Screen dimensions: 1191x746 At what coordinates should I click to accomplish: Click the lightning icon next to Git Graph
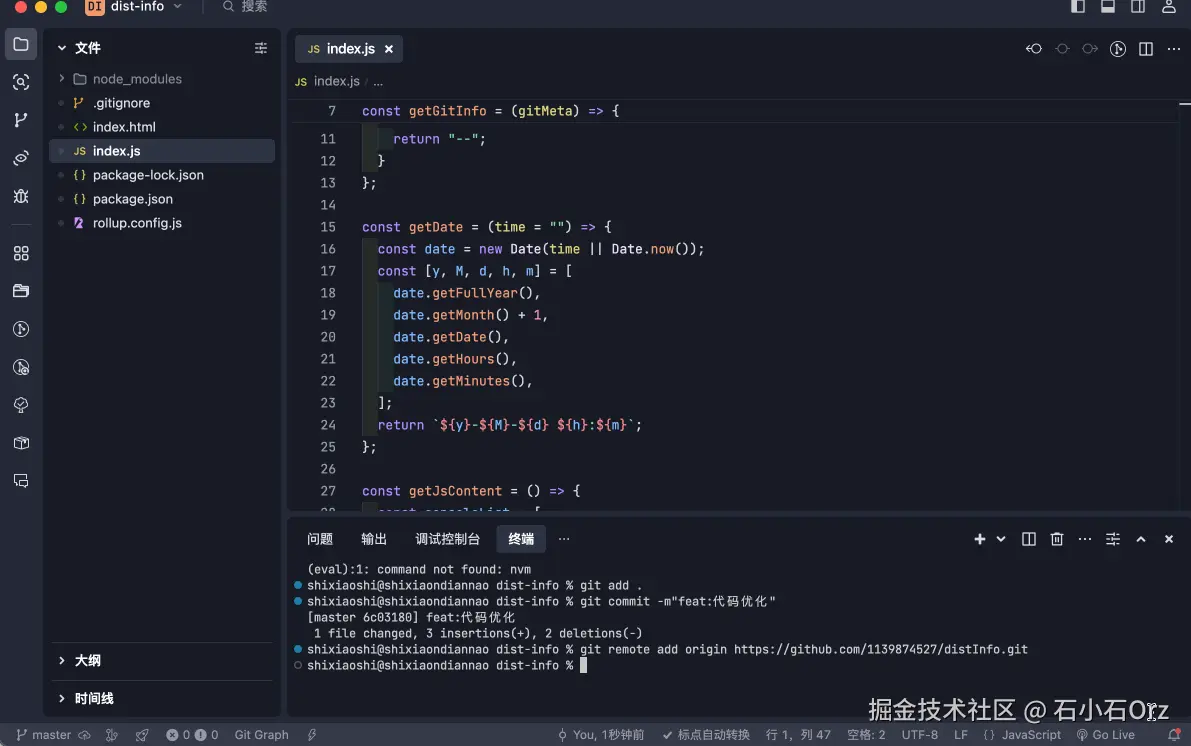pyautogui.click(x=312, y=735)
